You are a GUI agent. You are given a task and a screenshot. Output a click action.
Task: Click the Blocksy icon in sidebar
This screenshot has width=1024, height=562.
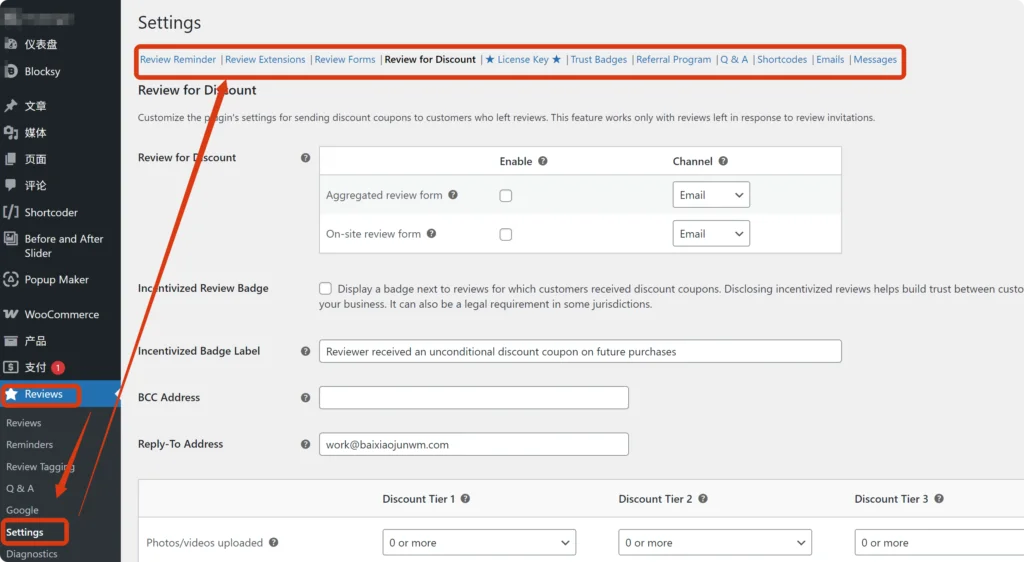click(x=11, y=71)
